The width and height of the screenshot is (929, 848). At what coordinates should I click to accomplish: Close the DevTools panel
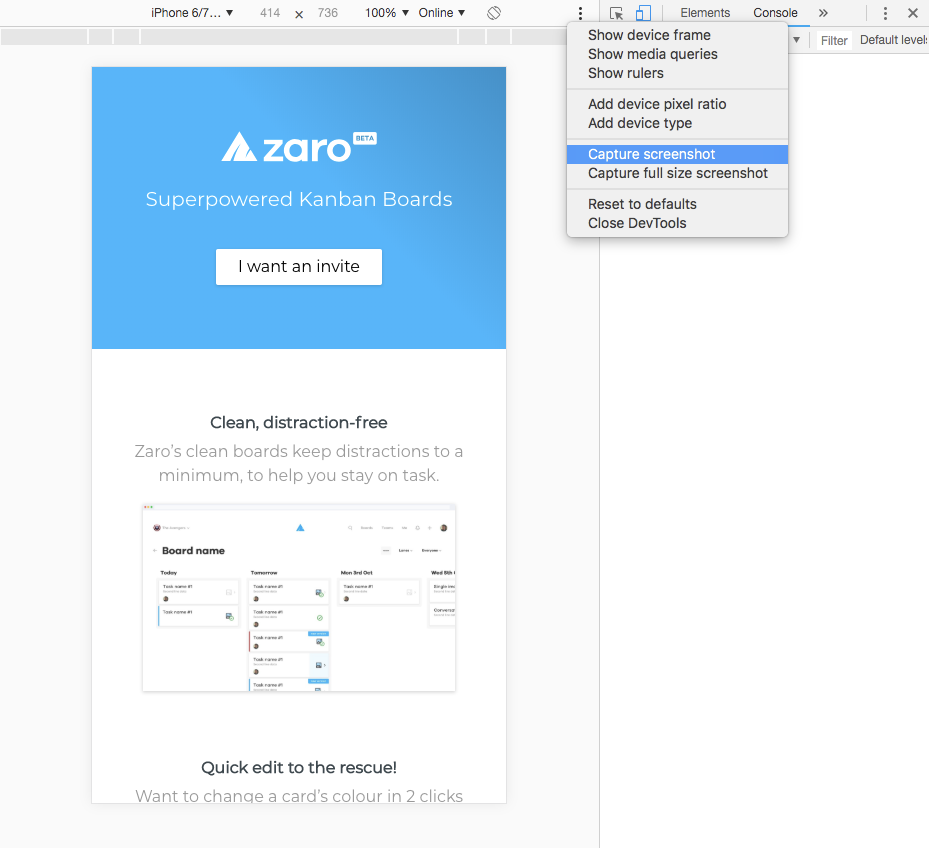pyautogui.click(x=912, y=13)
